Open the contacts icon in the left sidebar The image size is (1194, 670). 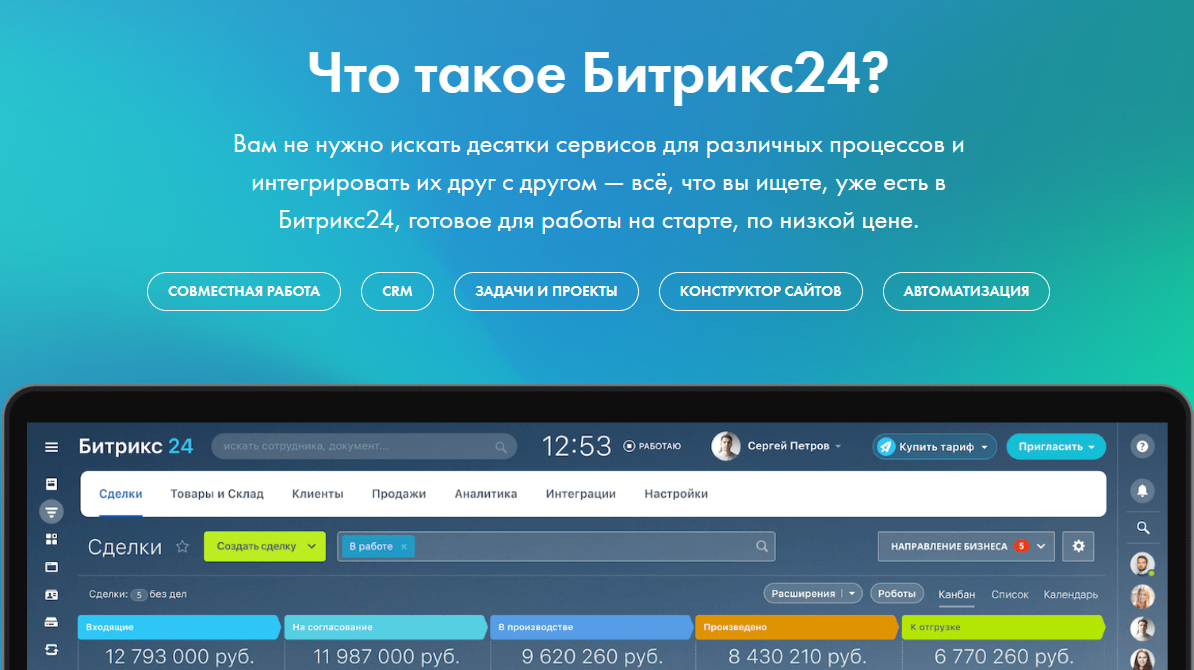point(51,593)
